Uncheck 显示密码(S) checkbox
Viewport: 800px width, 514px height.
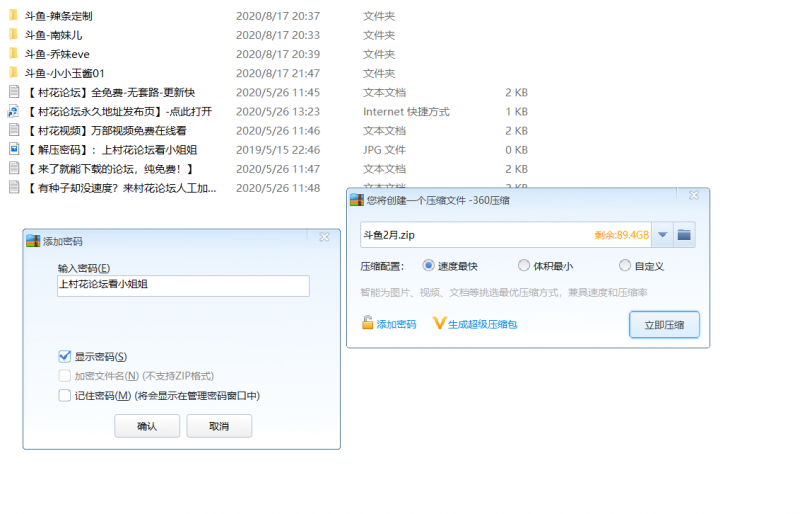(x=64, y=356)
